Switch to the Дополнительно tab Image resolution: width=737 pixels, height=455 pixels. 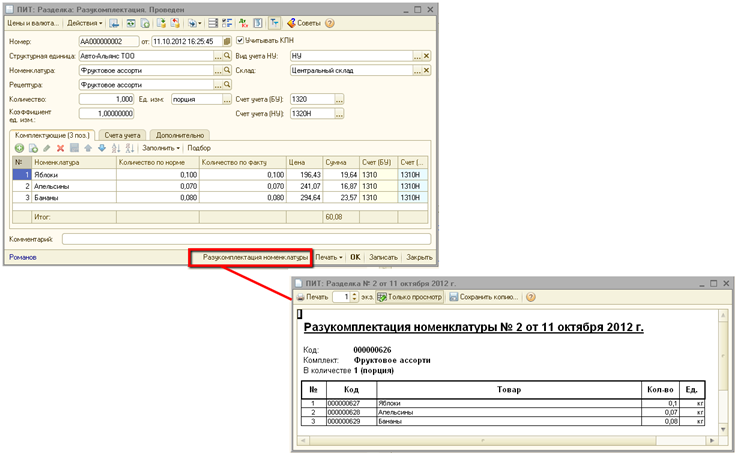coord(179,134)
